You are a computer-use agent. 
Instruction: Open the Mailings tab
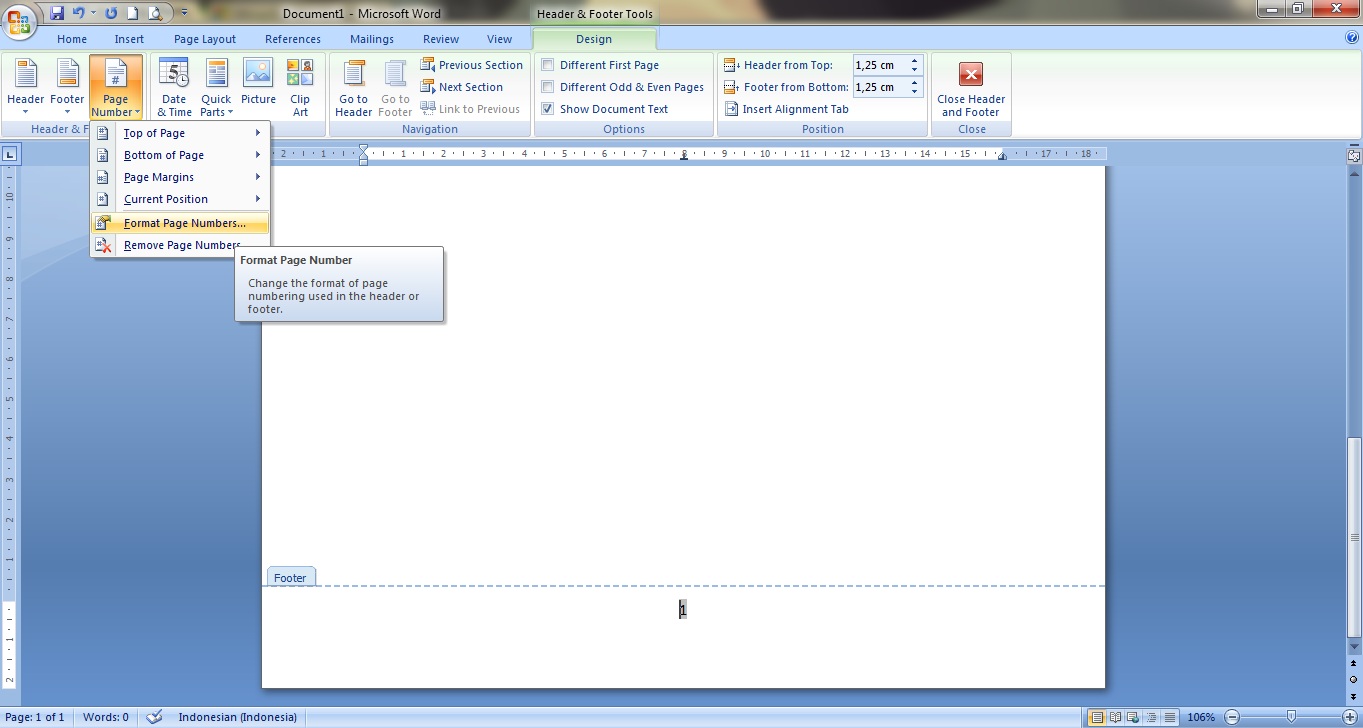click(372, 39)
